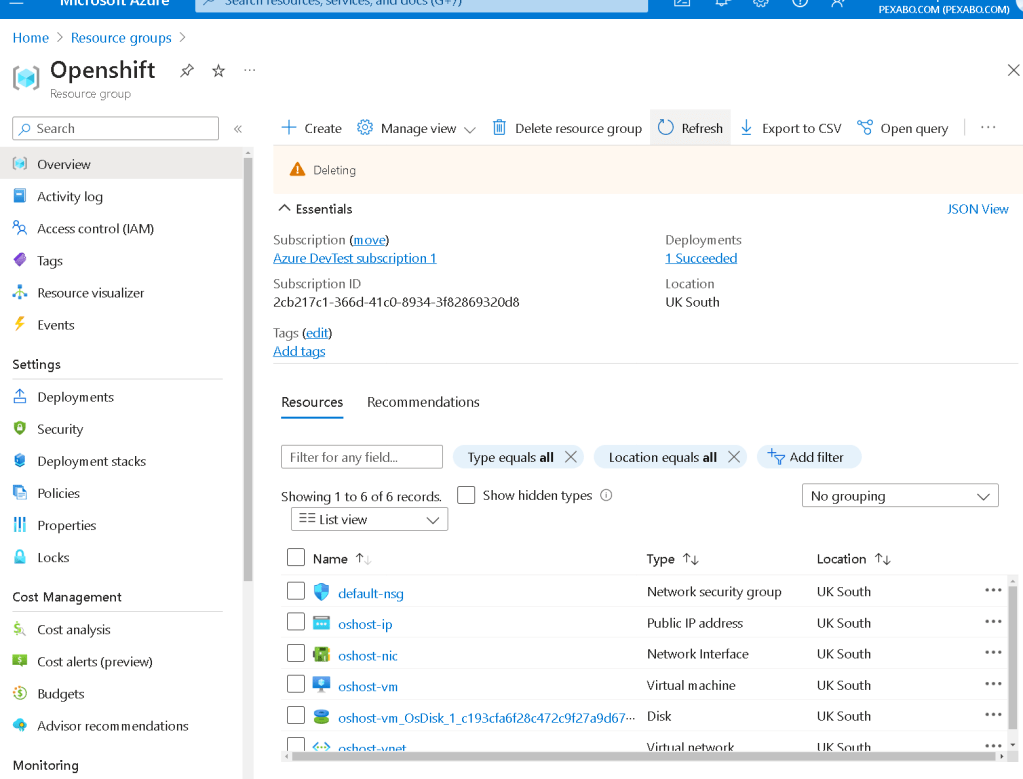Click the Filter for any field input
This screenshot has width=1023, height=779.
(362, 457)
